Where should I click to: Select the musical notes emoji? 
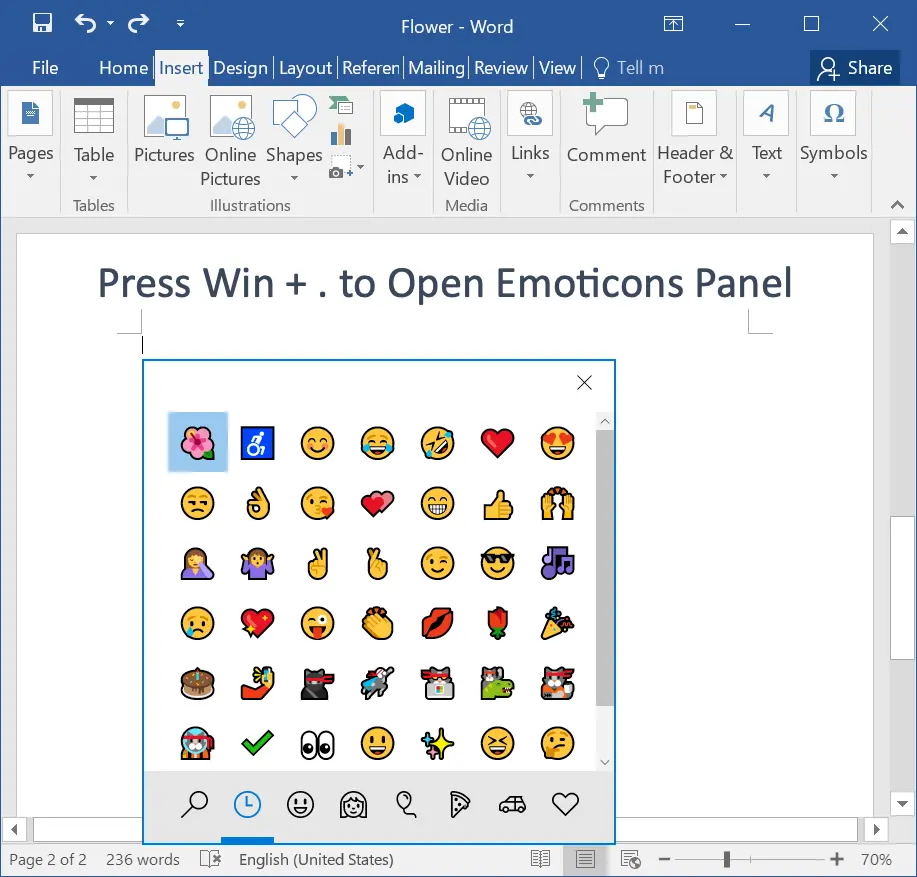(x=557, y=562)
